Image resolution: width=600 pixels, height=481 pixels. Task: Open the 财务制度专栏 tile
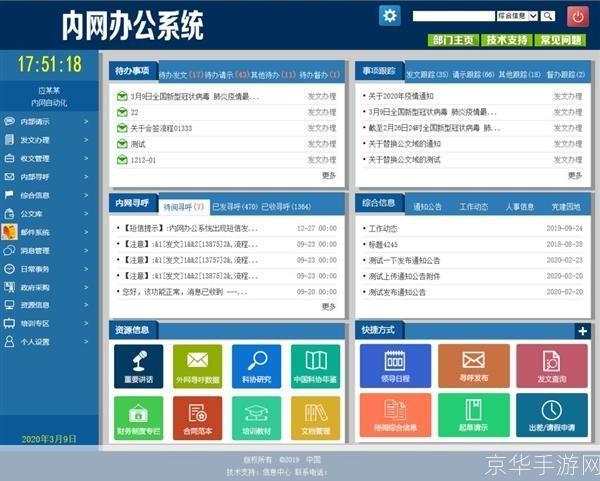(138, 418)
